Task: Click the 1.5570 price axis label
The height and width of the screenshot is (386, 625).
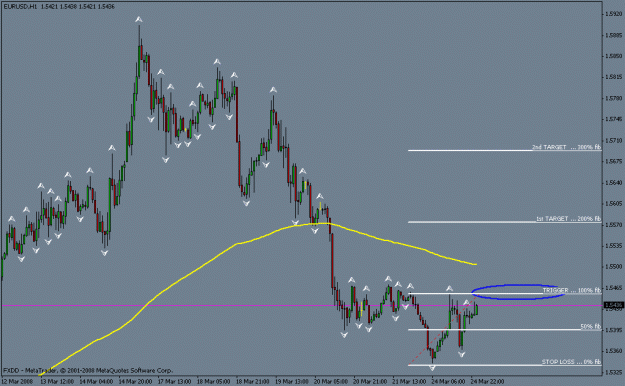Action: click(x=613, y=225)
